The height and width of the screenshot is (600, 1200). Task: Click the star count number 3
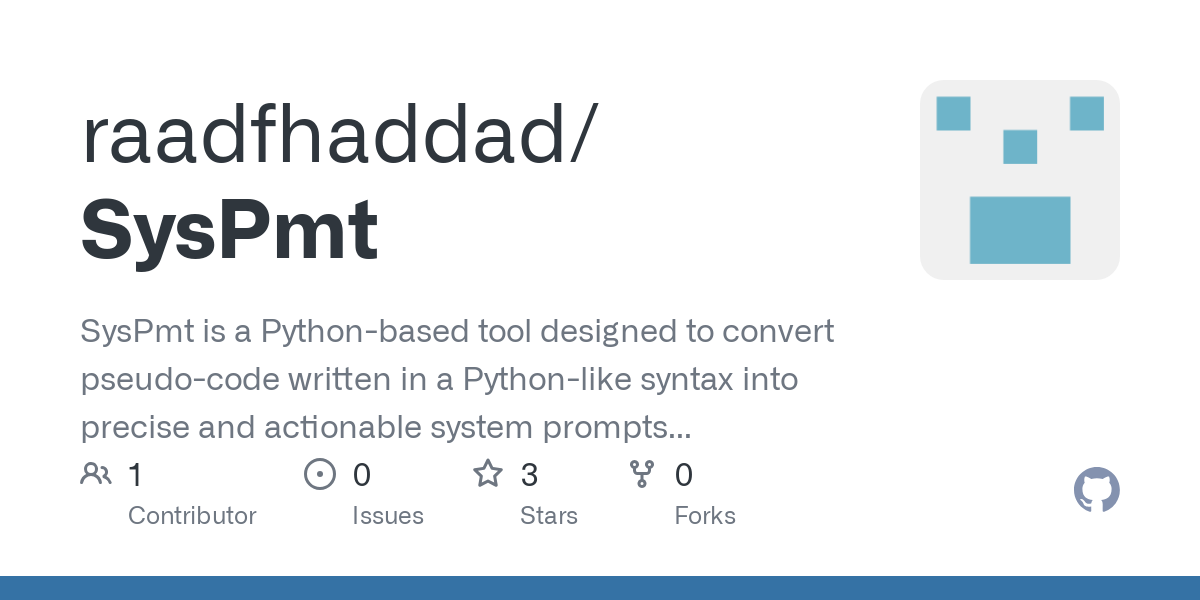click(x=529, y=475)
